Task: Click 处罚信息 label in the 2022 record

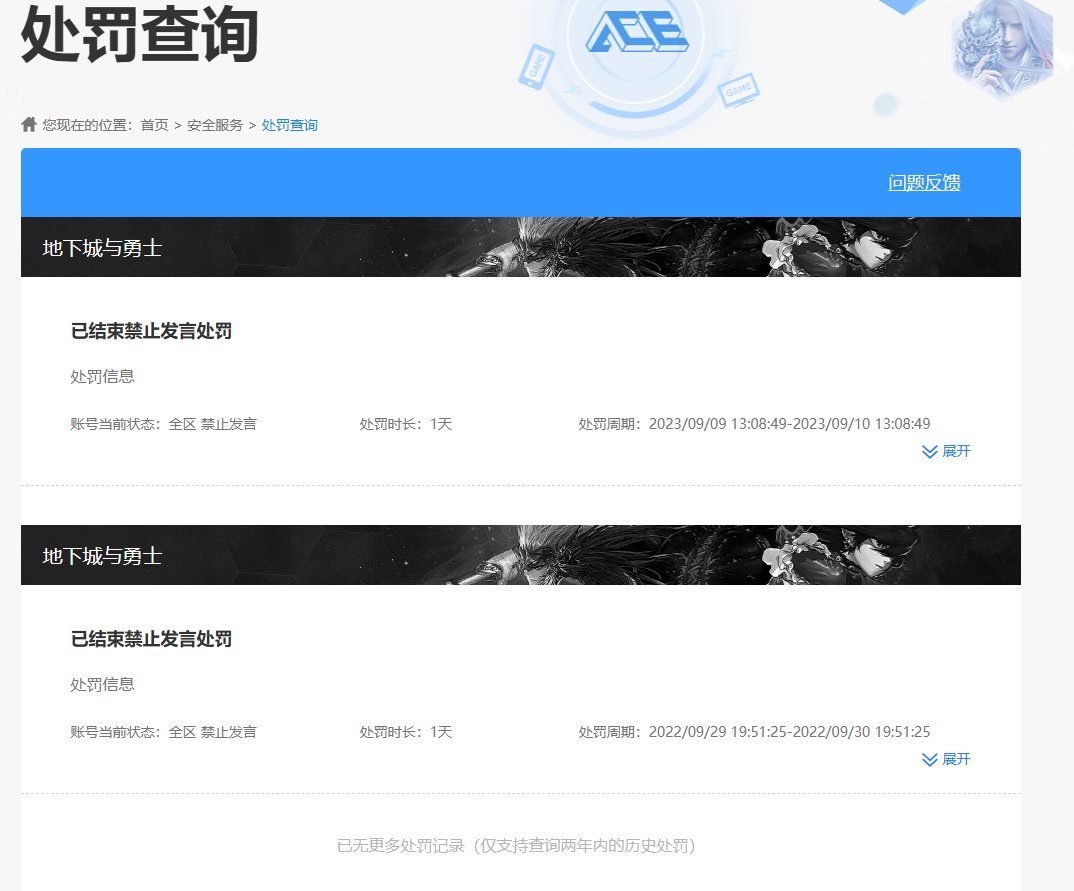Action: tap(103, 684)
